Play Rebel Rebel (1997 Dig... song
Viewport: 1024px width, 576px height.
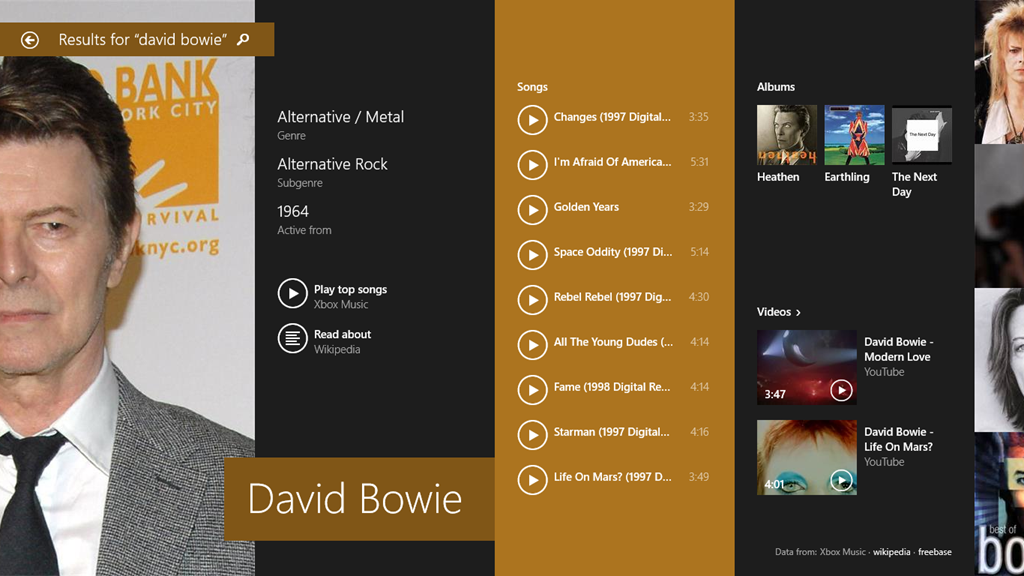click(x=532, y=300)
